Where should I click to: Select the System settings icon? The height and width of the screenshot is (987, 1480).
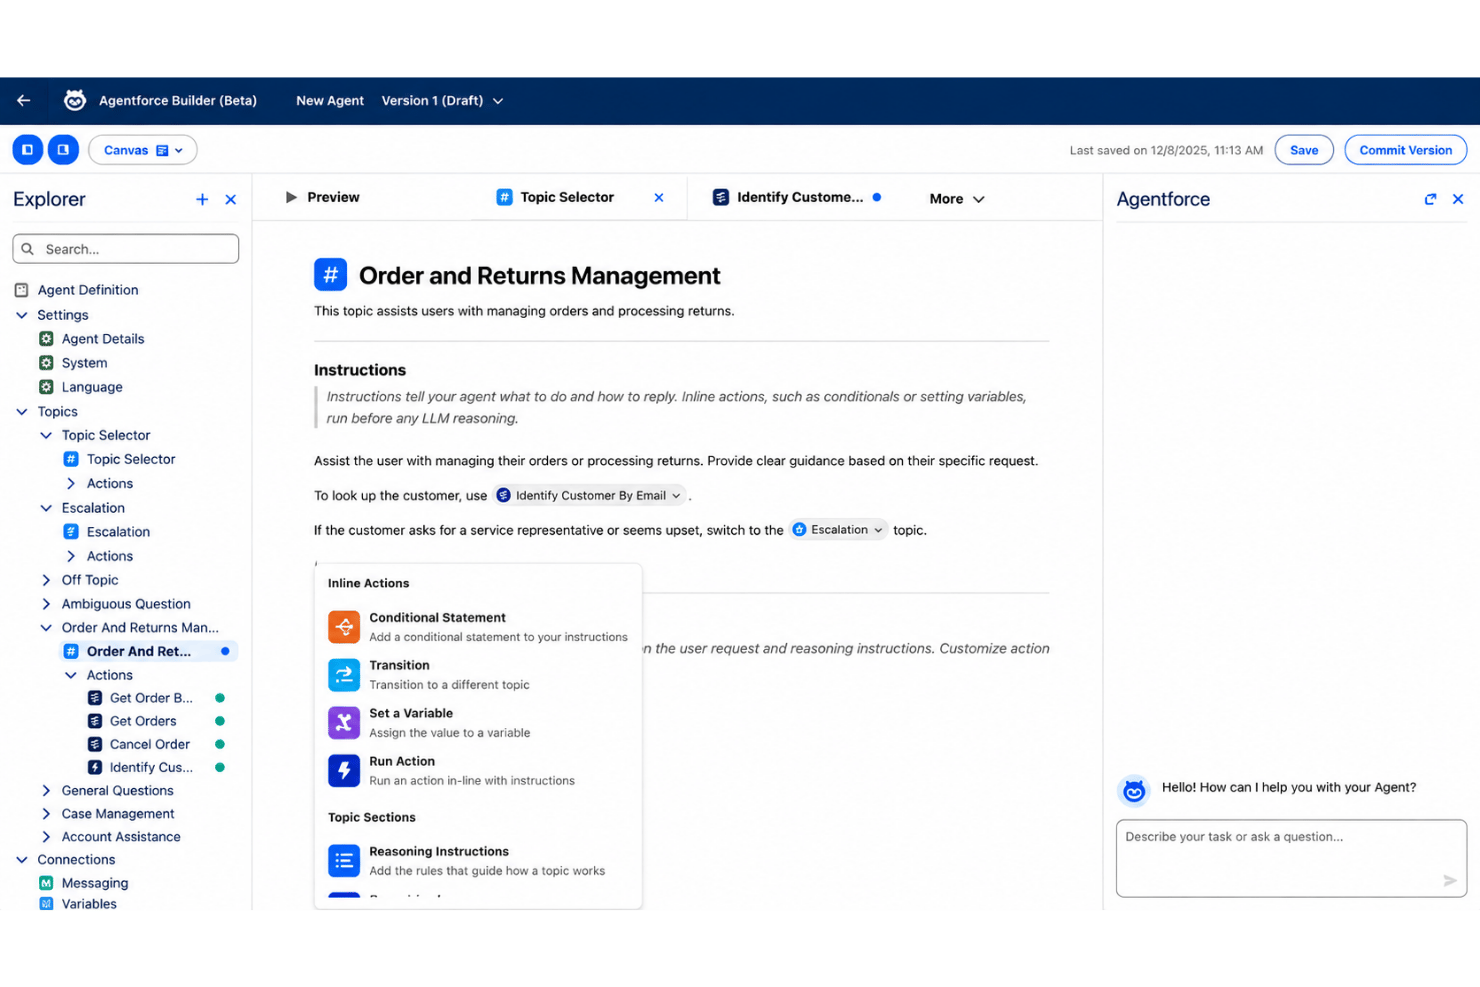click(x=46, y=363)
